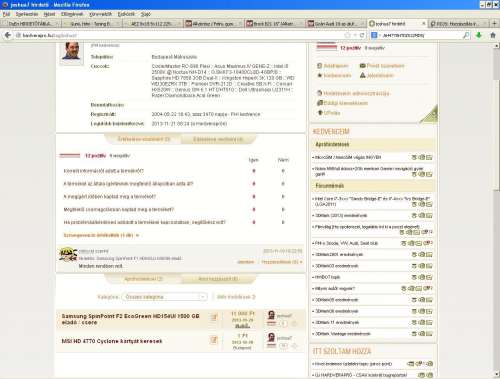Open Hirdetéseim adminisztrációja link
Screen dimensions: 500x379
pos(356,93)
